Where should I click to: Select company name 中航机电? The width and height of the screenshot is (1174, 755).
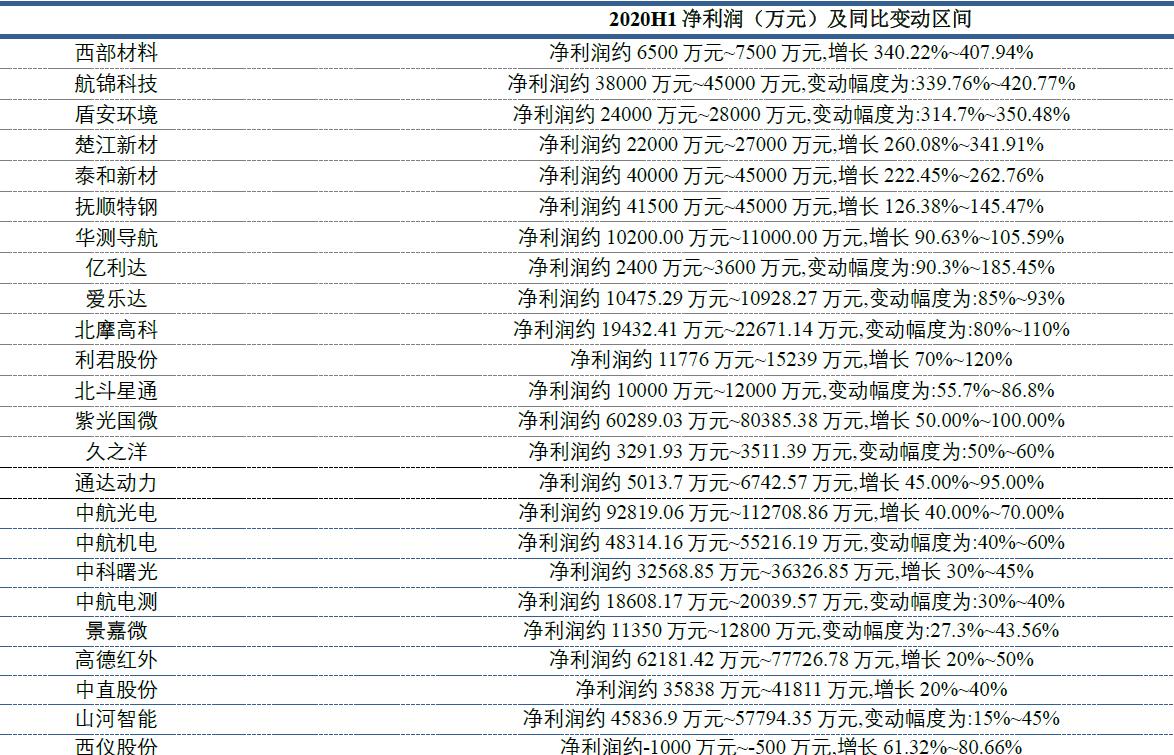[x=116, y=542]
